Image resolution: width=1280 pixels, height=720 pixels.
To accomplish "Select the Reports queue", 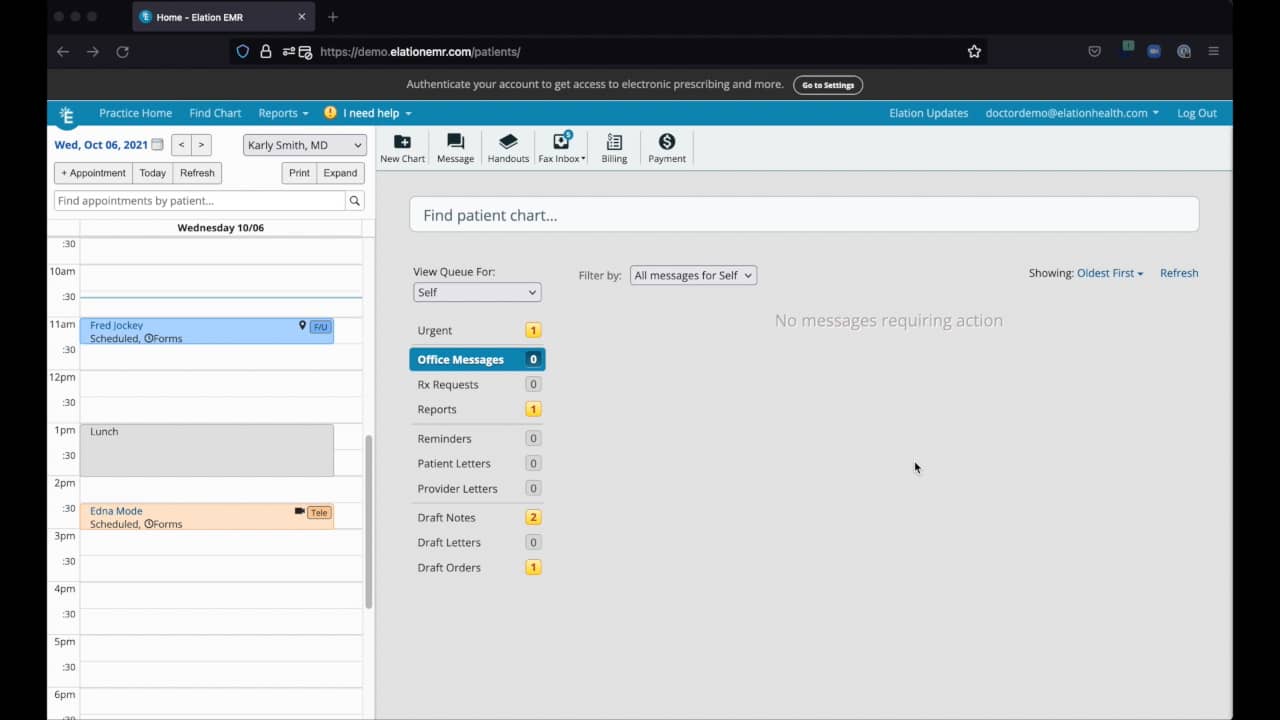I will [x=477, y=409].
